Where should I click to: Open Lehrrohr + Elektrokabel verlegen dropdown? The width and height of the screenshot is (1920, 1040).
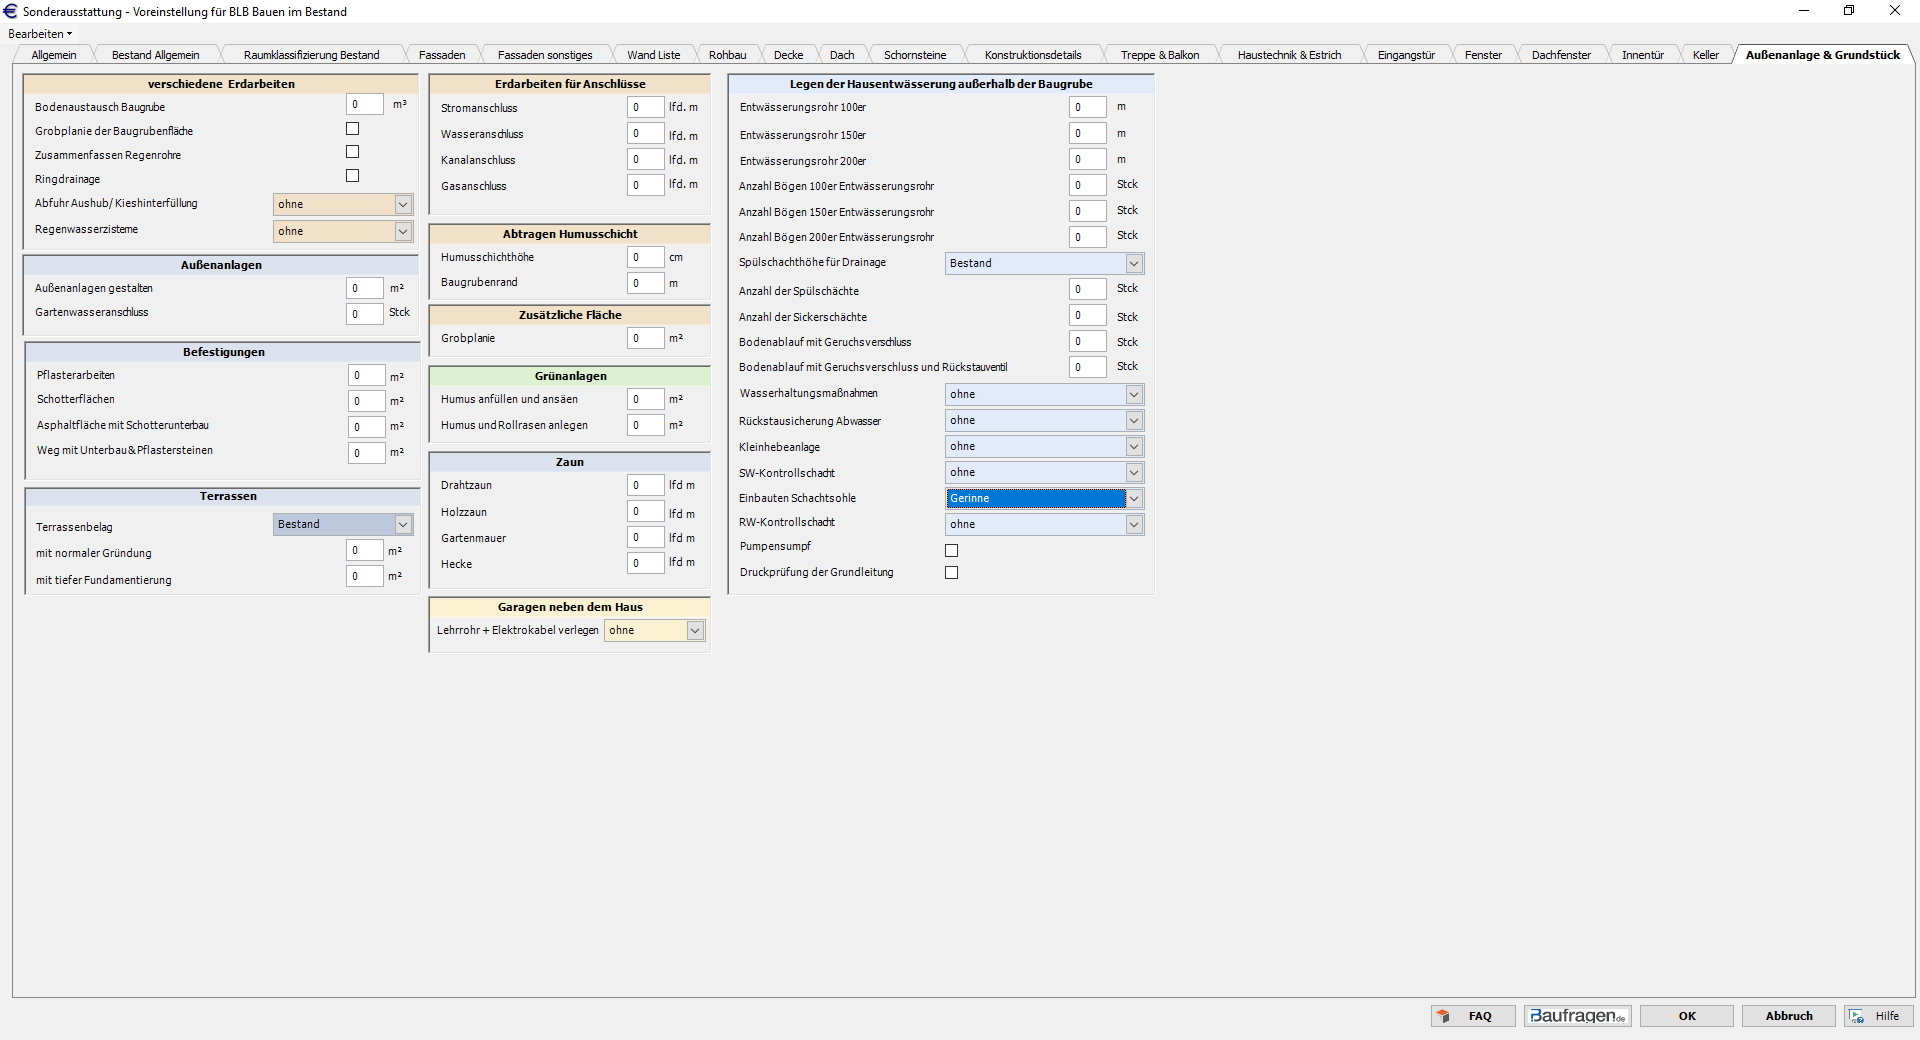[x=695, y=631]
